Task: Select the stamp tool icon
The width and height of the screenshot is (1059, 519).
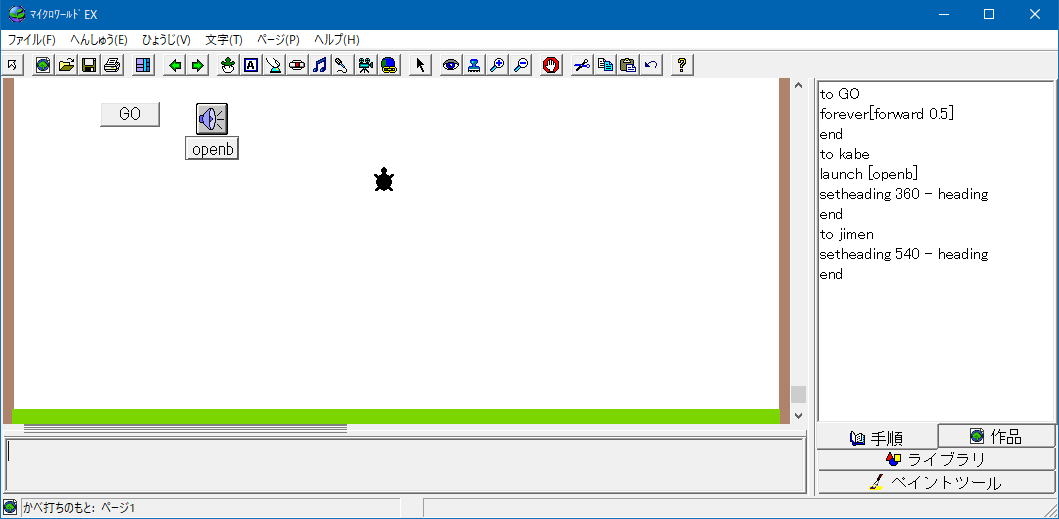Action: pyautogui.click(x=474, y=66)
